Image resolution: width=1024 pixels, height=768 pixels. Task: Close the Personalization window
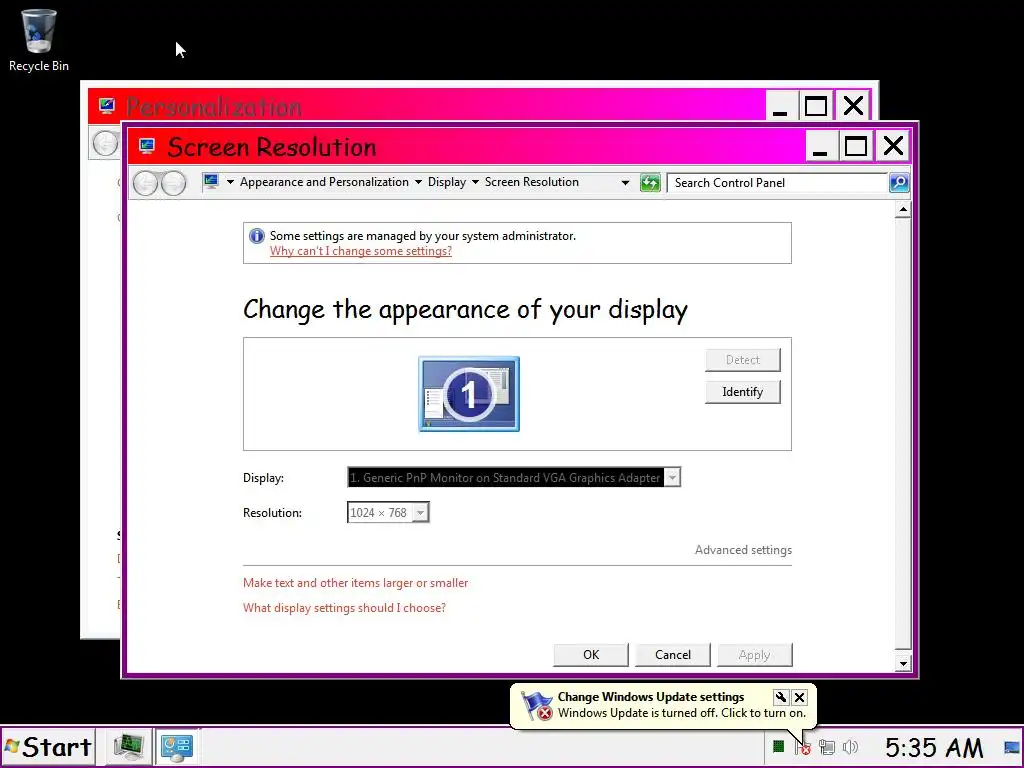pos(853,106)
